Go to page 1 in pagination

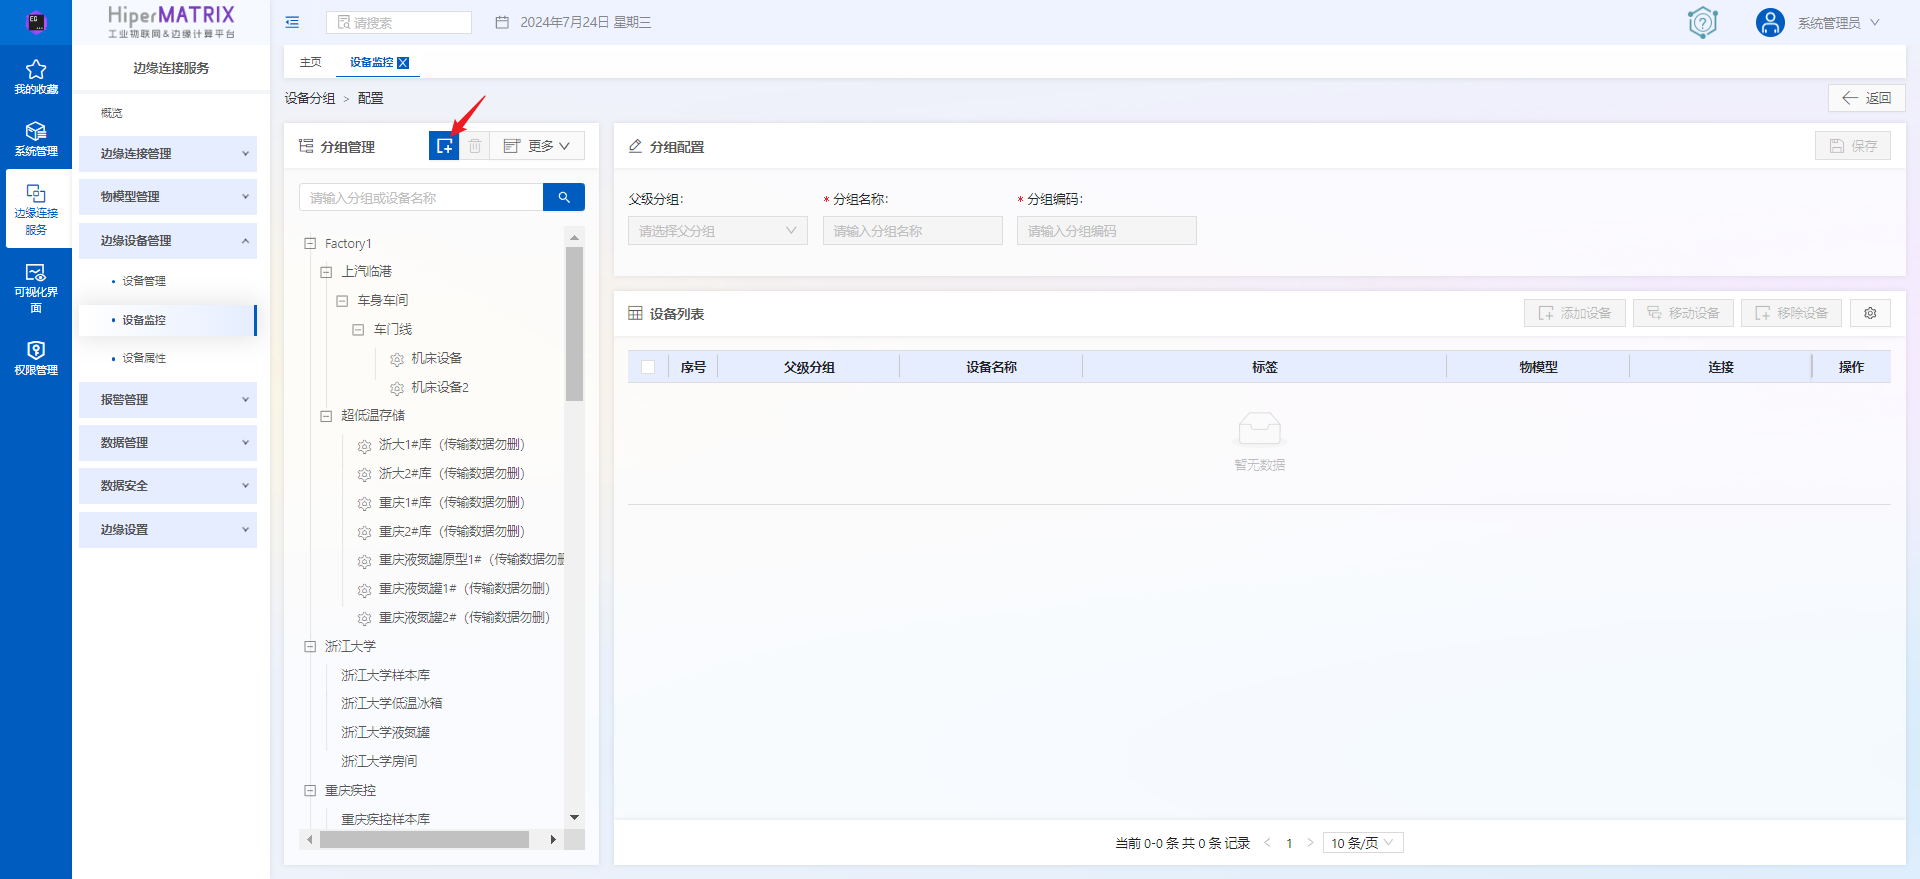[1289, 843]
